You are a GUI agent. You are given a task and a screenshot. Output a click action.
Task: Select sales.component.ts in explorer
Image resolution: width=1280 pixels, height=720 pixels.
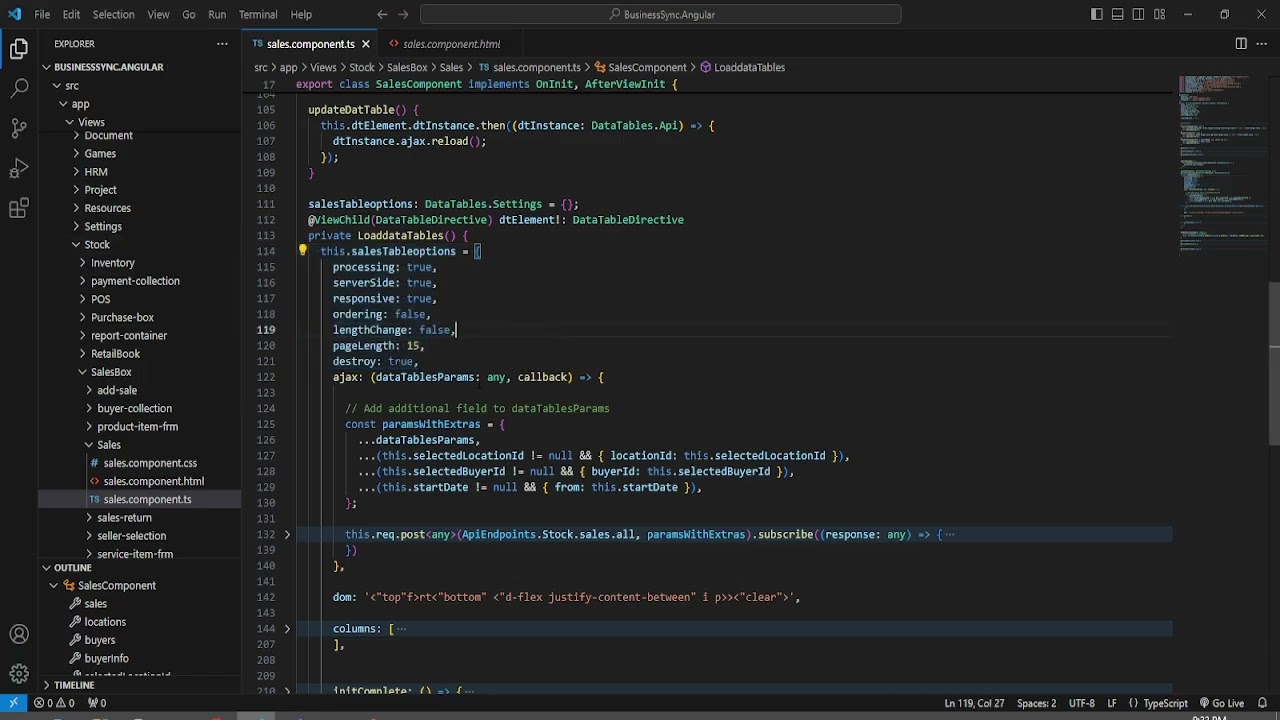pyautogui.click(x=147, y=499)
